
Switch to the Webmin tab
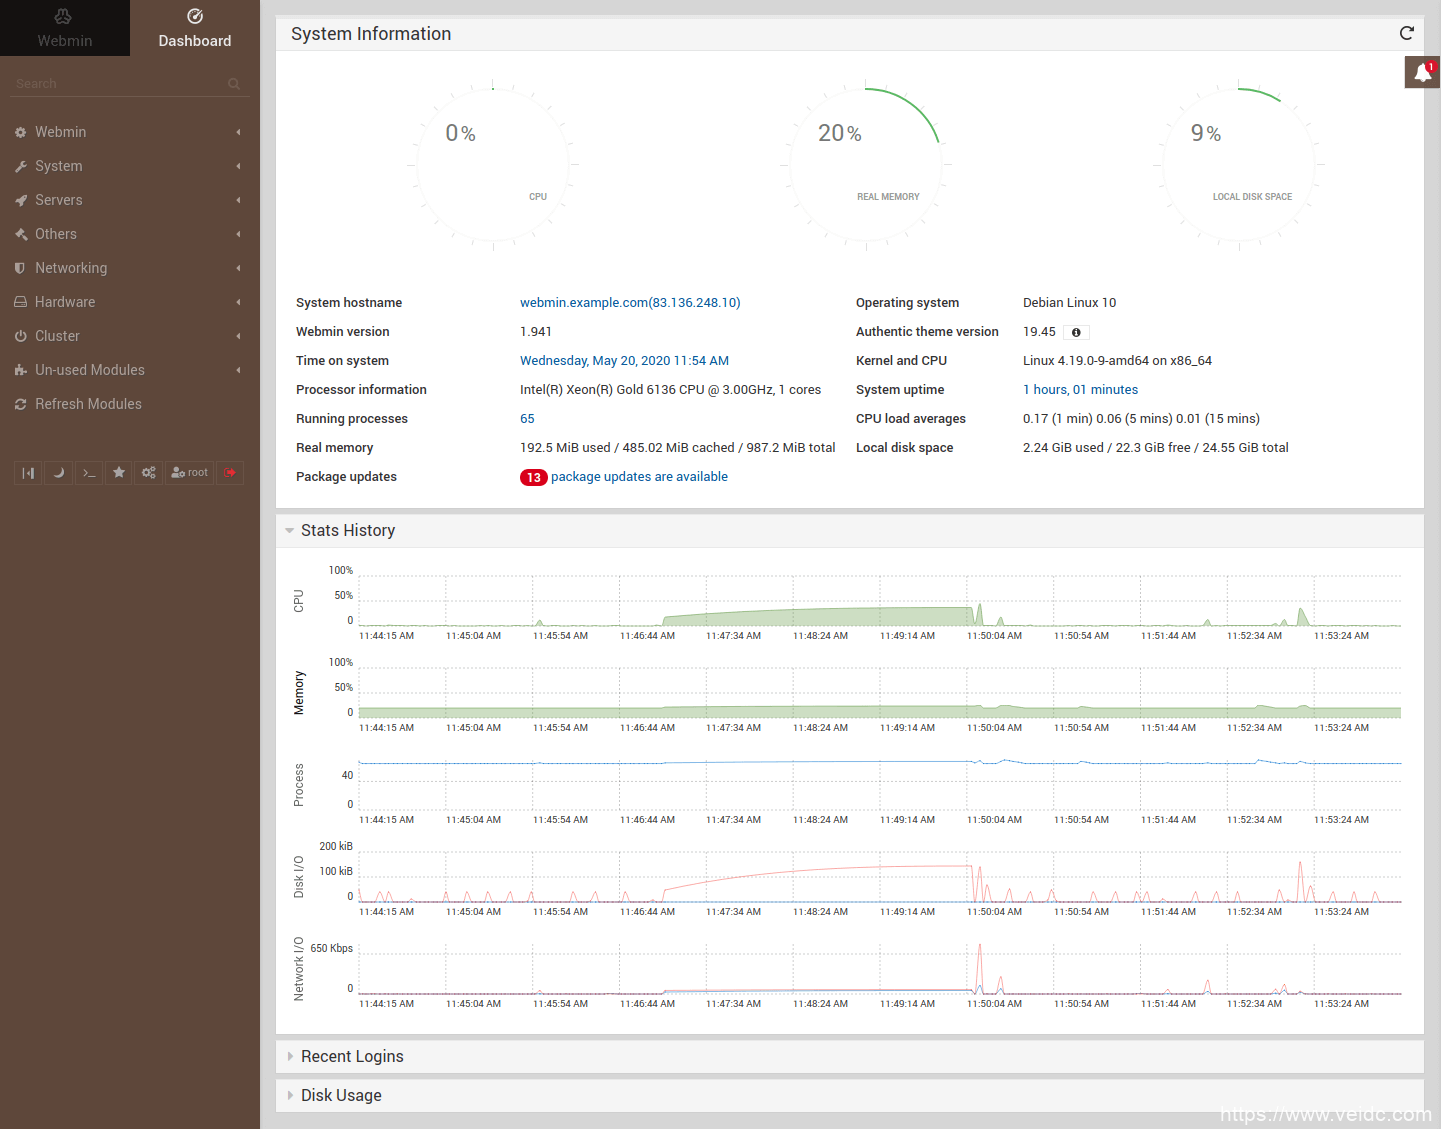[x=64, y=28]
